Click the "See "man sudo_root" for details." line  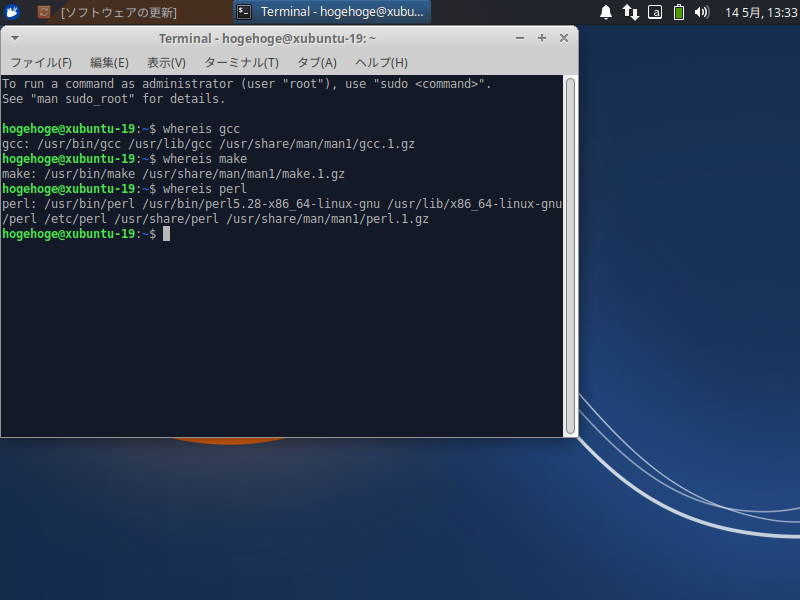coord(113,99)
